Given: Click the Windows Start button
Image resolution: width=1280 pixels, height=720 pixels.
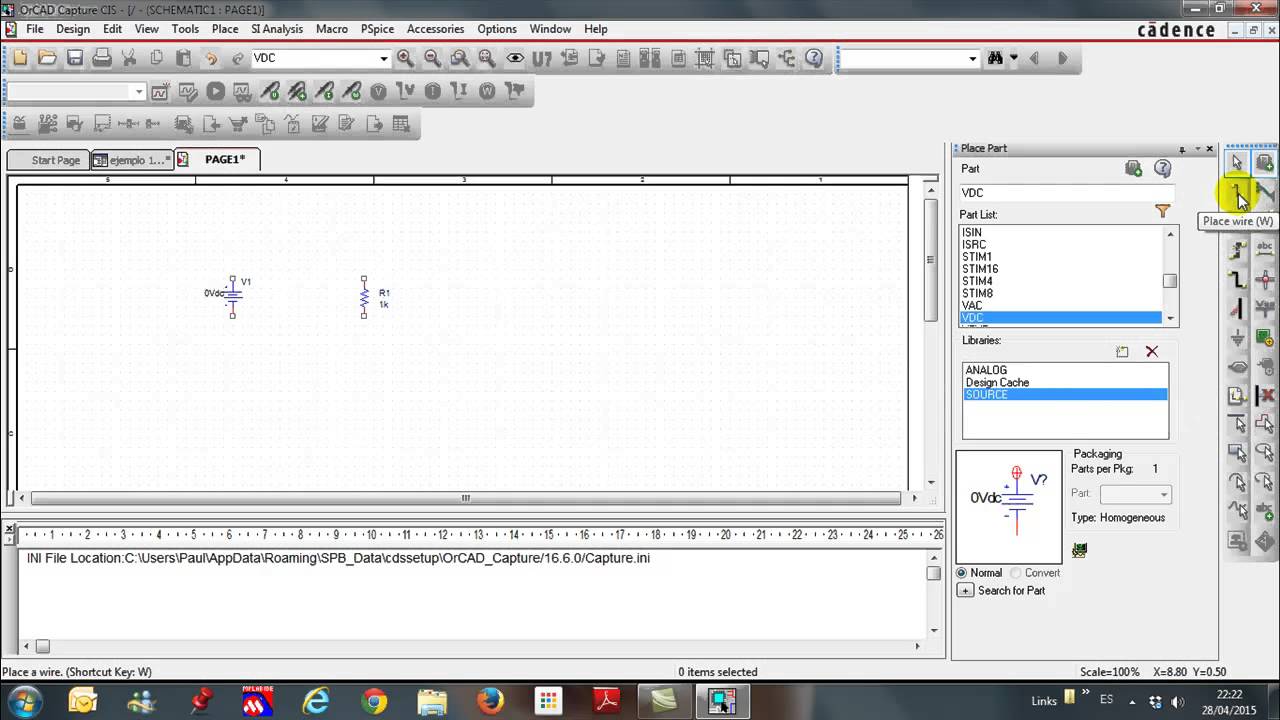Looking at the screenshot, I should pos(24,700).
